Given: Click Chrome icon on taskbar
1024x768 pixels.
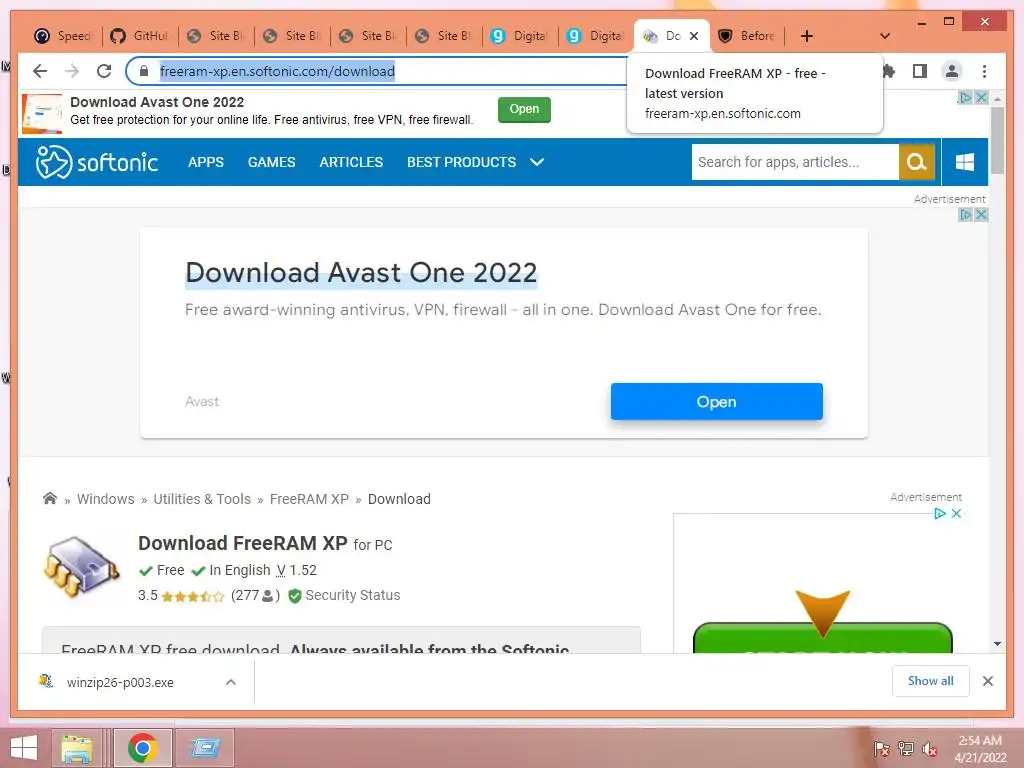Looking at the screenshot, I should pos(142,748).
